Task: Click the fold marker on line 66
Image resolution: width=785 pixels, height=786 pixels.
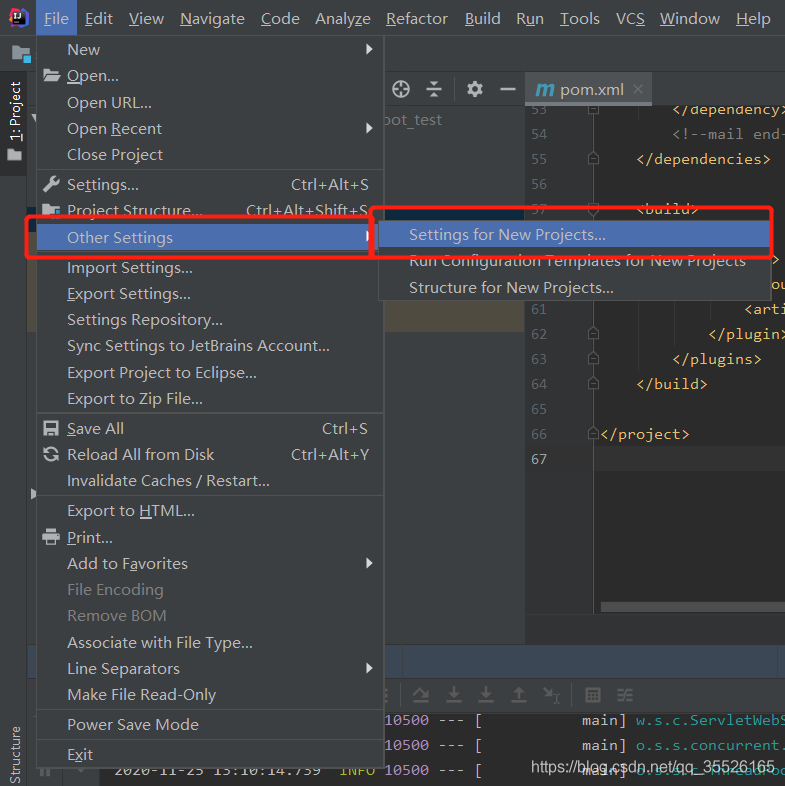Action: tap(594, 434)
